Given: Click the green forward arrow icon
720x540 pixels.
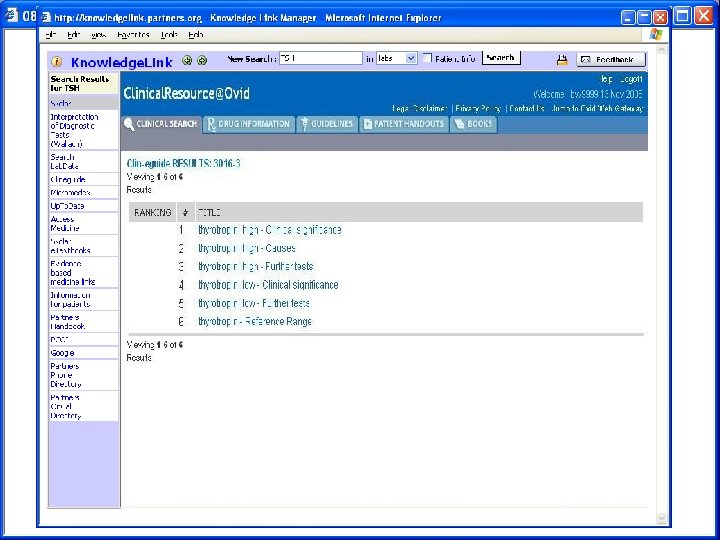Looking at the screenshot, I should click(202, 60).
